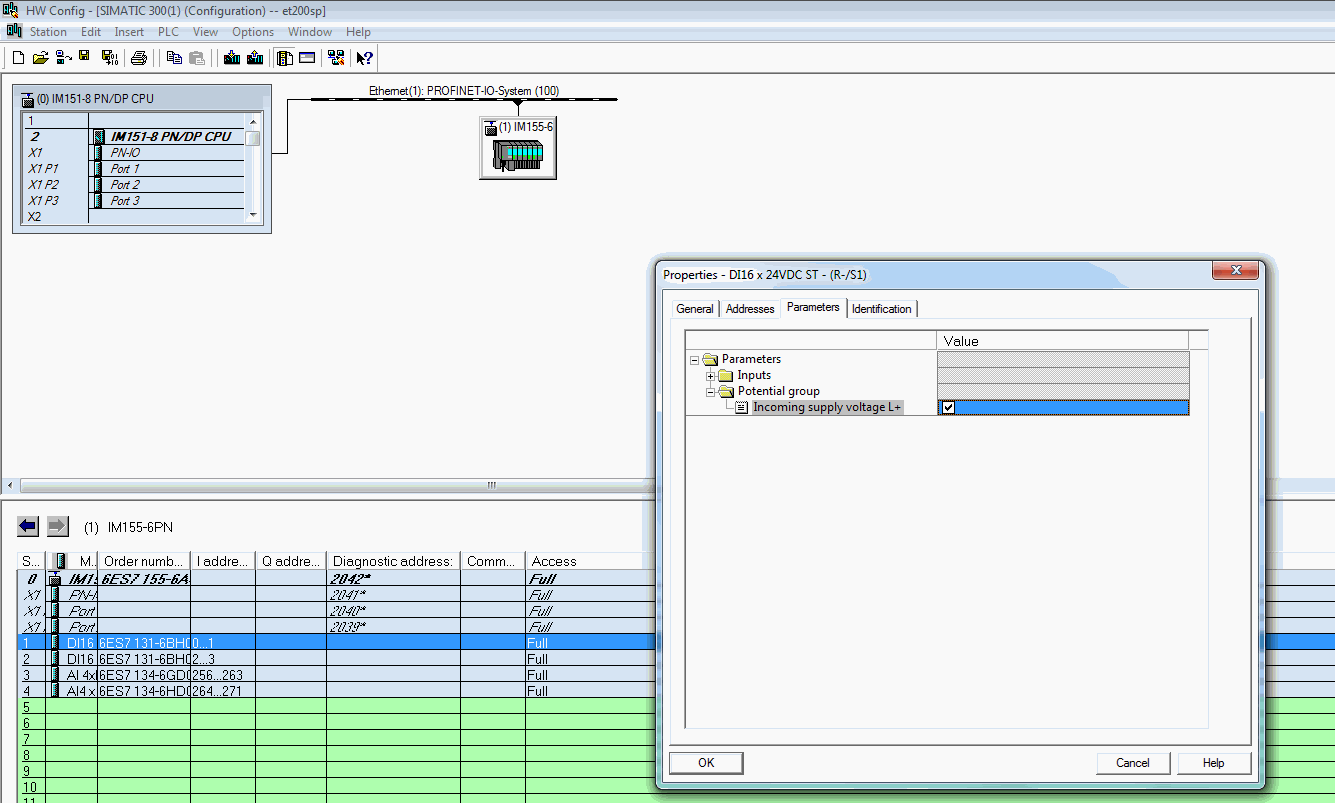Open the PLC menu

(x=168, y=32)
